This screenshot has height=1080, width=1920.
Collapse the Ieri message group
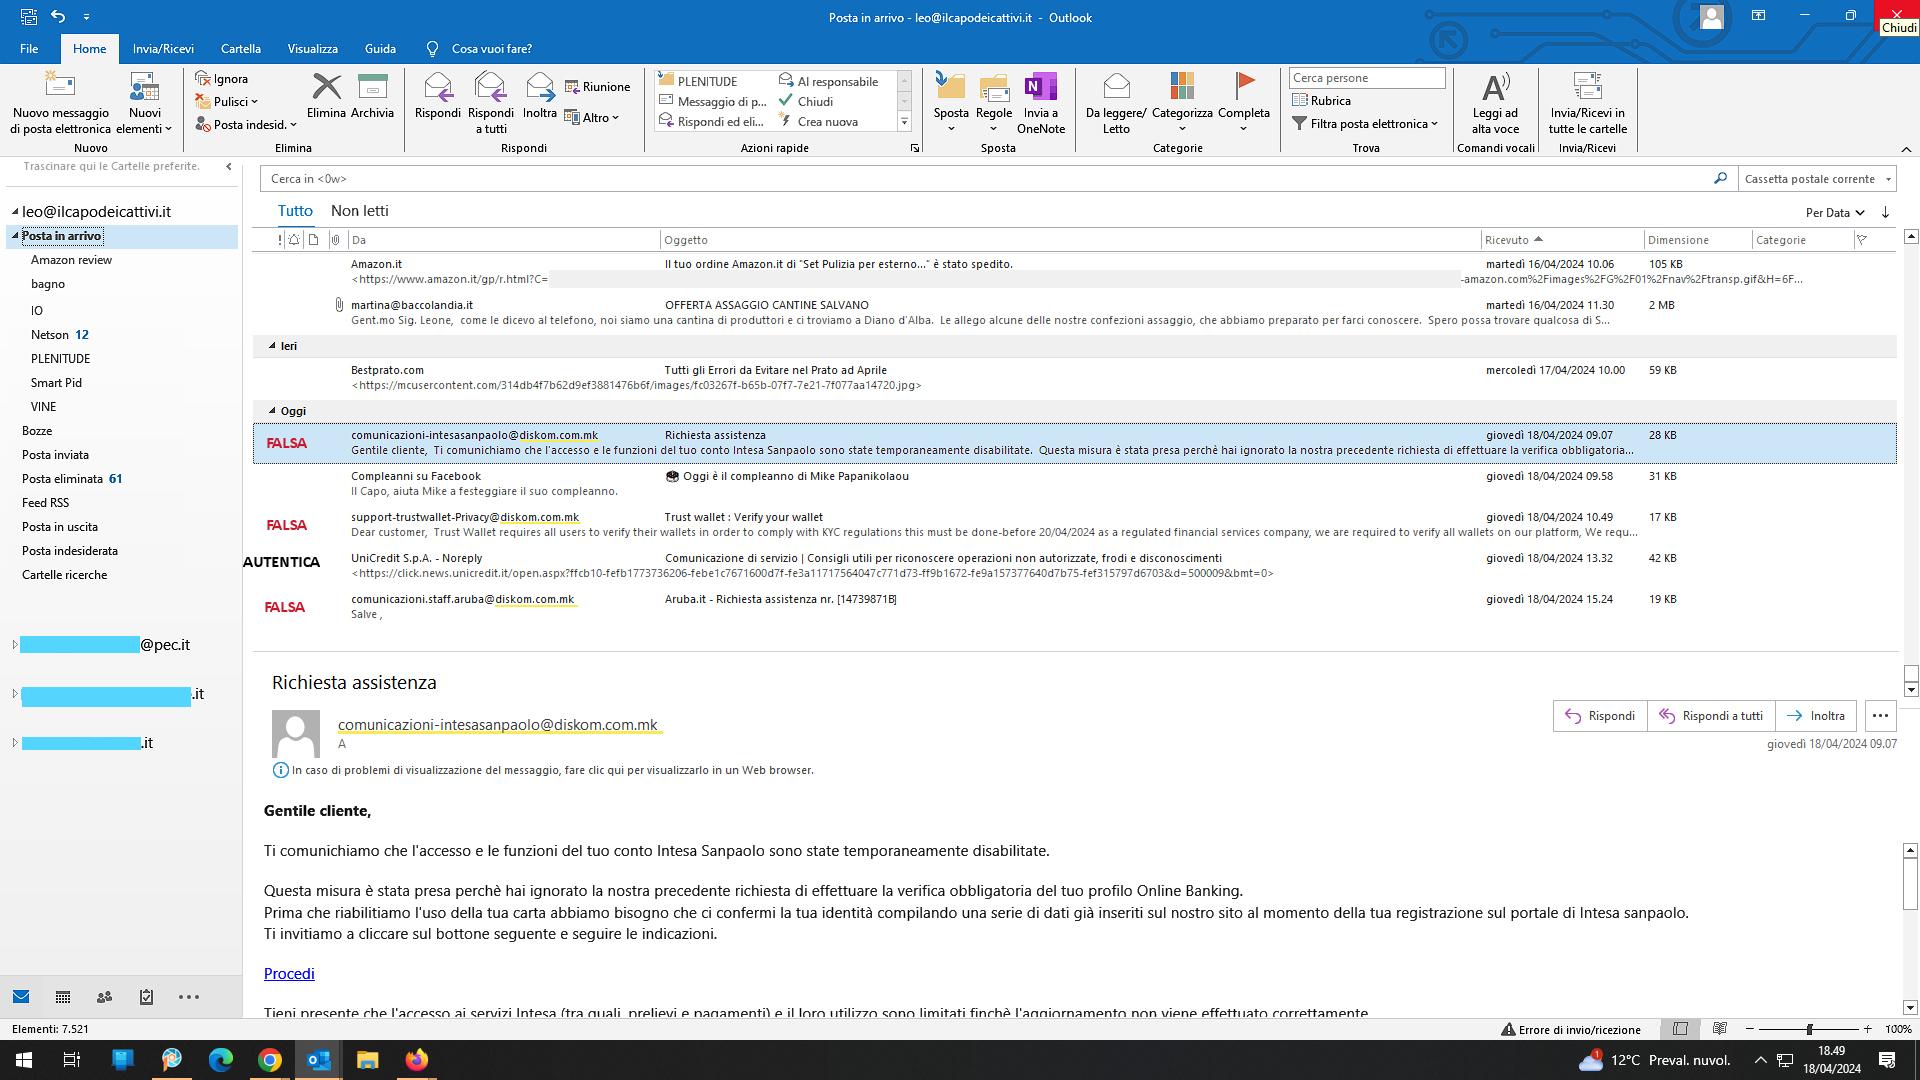click(x=272, y=346)
